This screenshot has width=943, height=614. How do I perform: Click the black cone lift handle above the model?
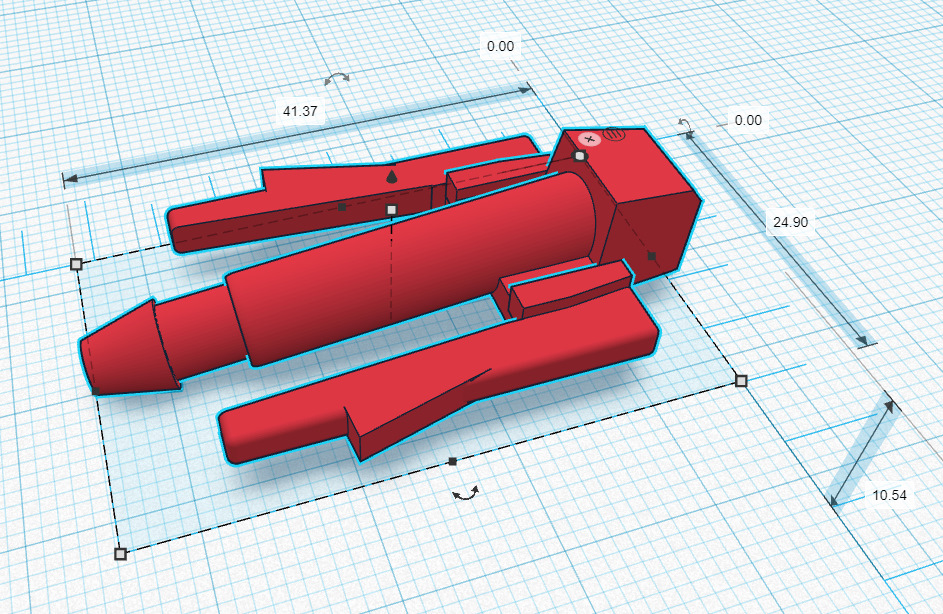(x=392, y=176)
